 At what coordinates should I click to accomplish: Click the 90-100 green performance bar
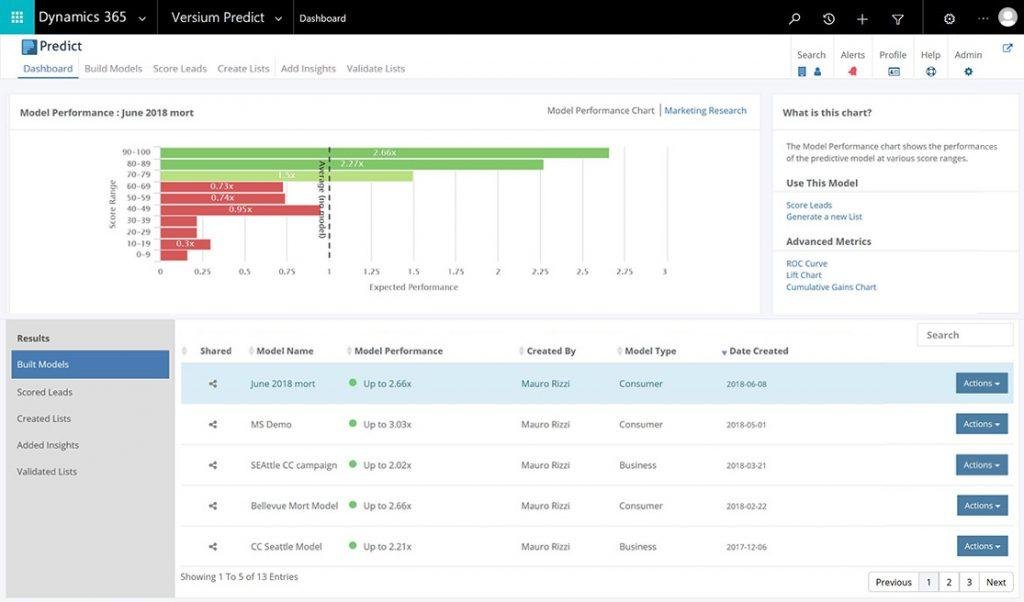[x=385, y=152]
